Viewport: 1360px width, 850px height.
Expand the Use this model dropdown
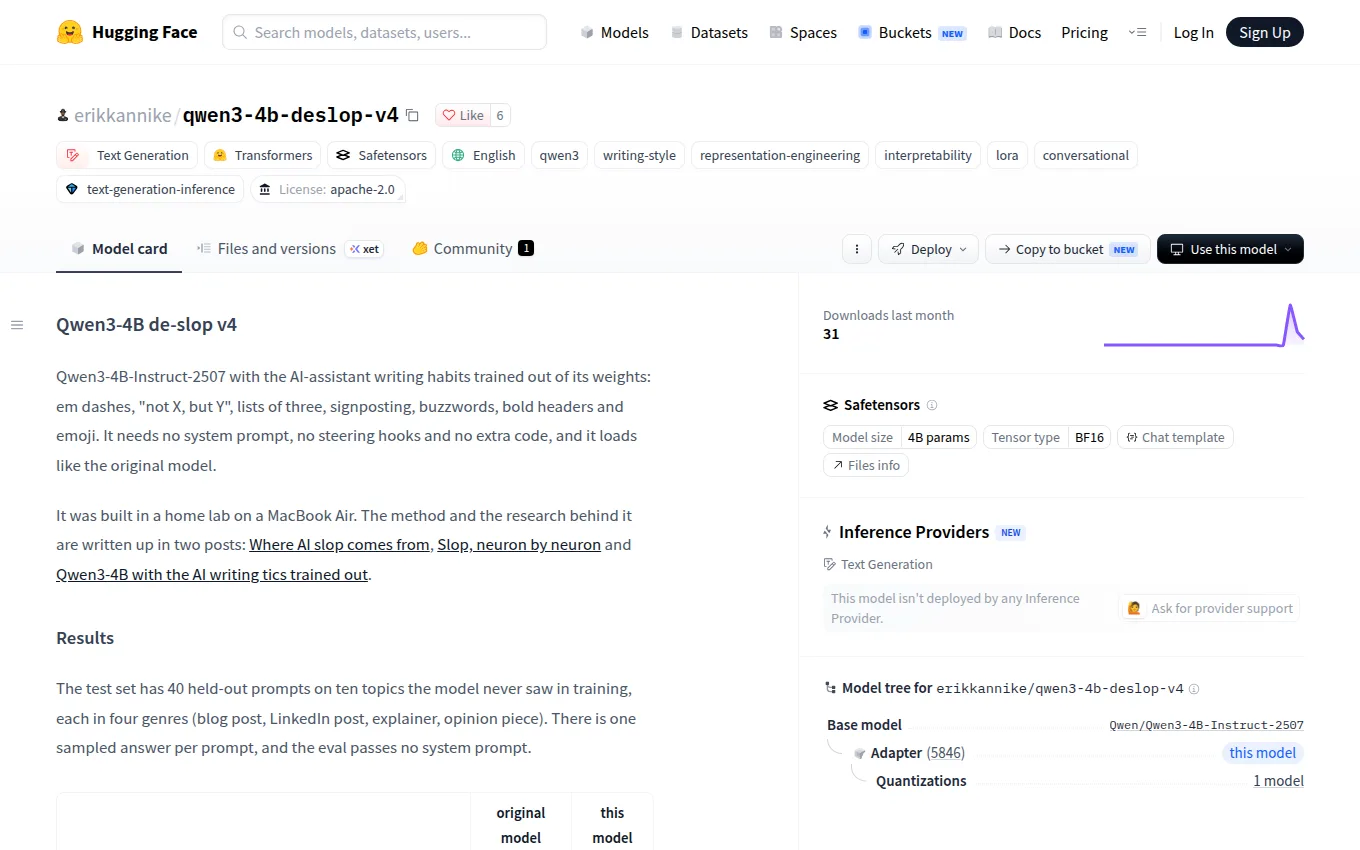coord(1230,249)
